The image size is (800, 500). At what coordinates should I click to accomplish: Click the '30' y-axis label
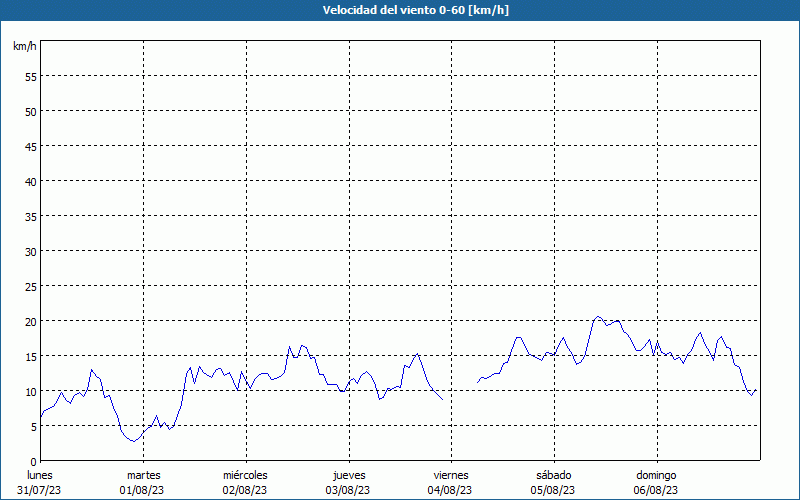tap(31, 254)
